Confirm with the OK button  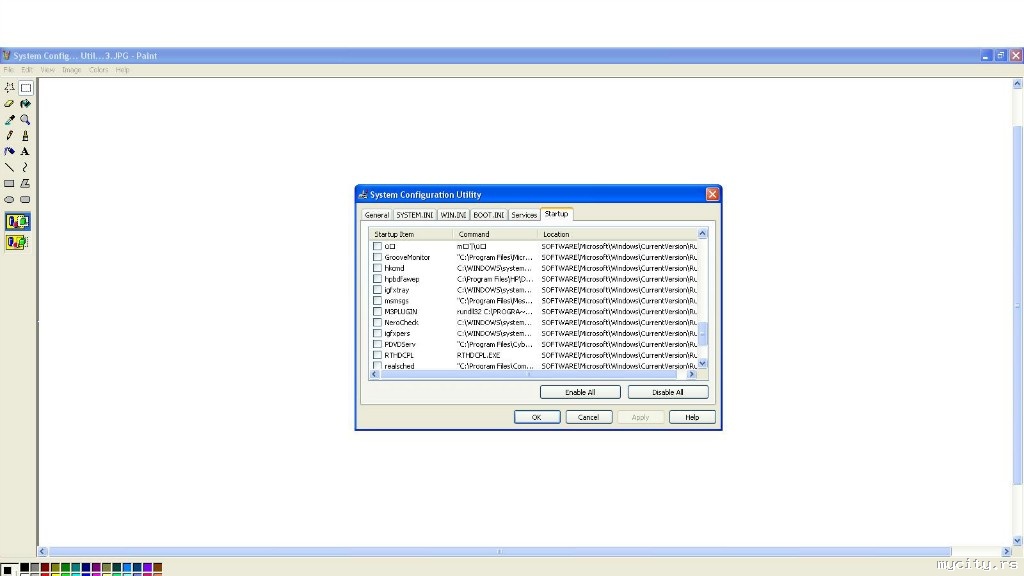(x=537, y=417)
